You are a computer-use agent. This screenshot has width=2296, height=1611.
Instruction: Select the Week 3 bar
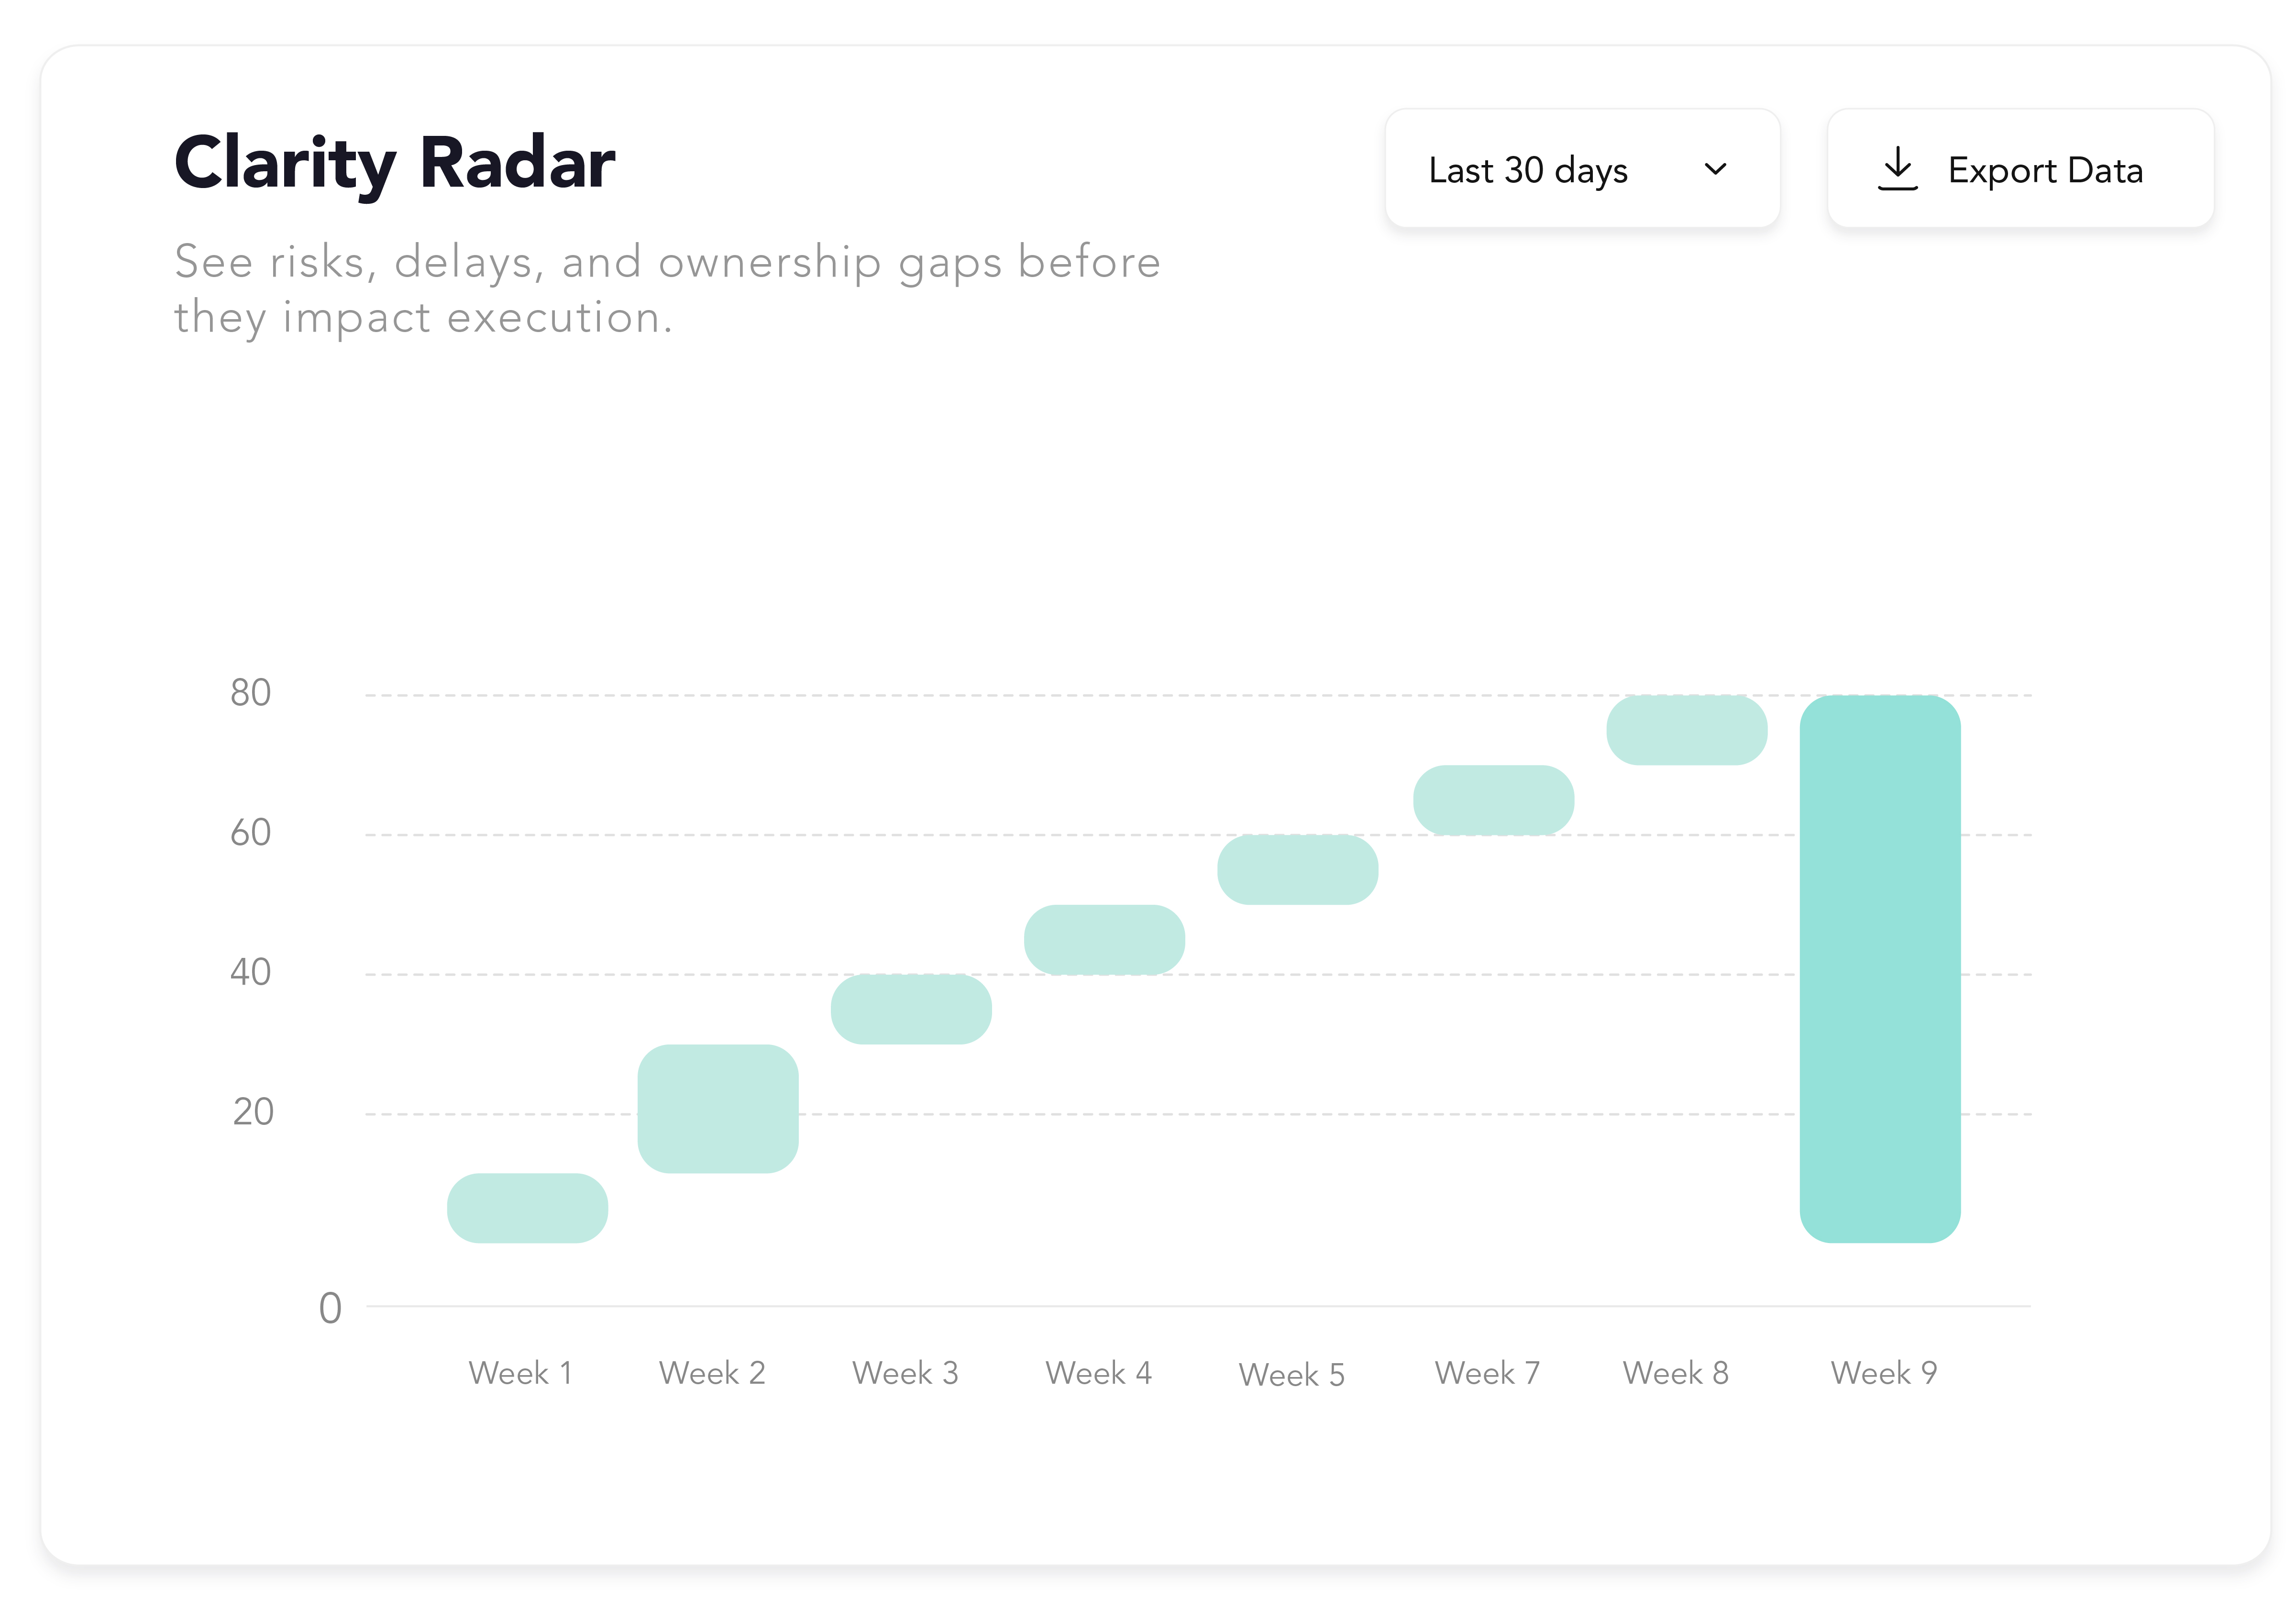pos(911,1009)
